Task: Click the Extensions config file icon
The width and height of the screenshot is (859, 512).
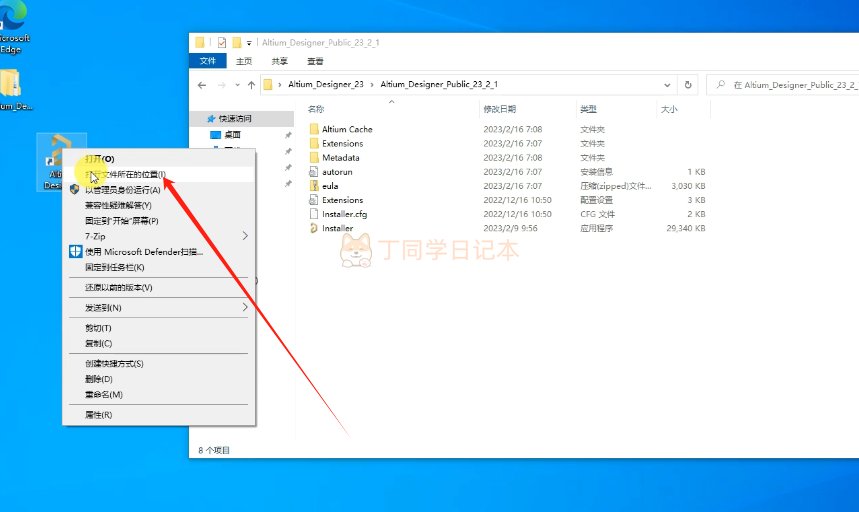Action: click(314, 200)
